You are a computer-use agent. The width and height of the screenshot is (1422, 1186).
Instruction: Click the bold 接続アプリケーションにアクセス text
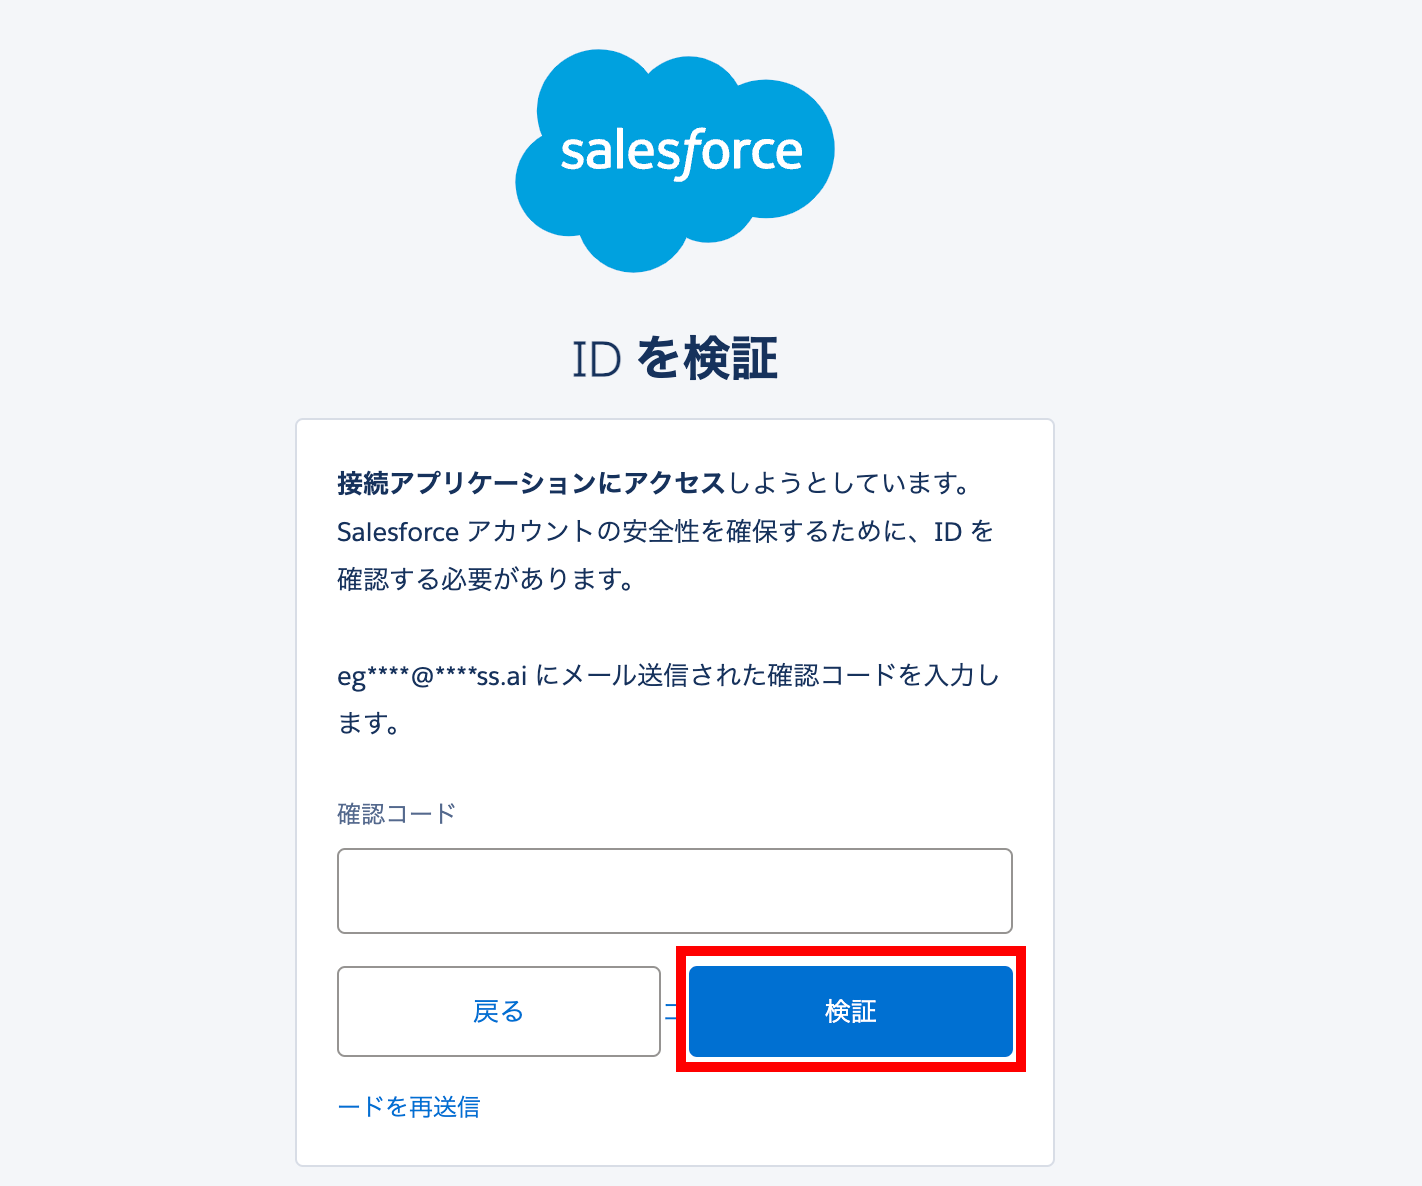531,484
